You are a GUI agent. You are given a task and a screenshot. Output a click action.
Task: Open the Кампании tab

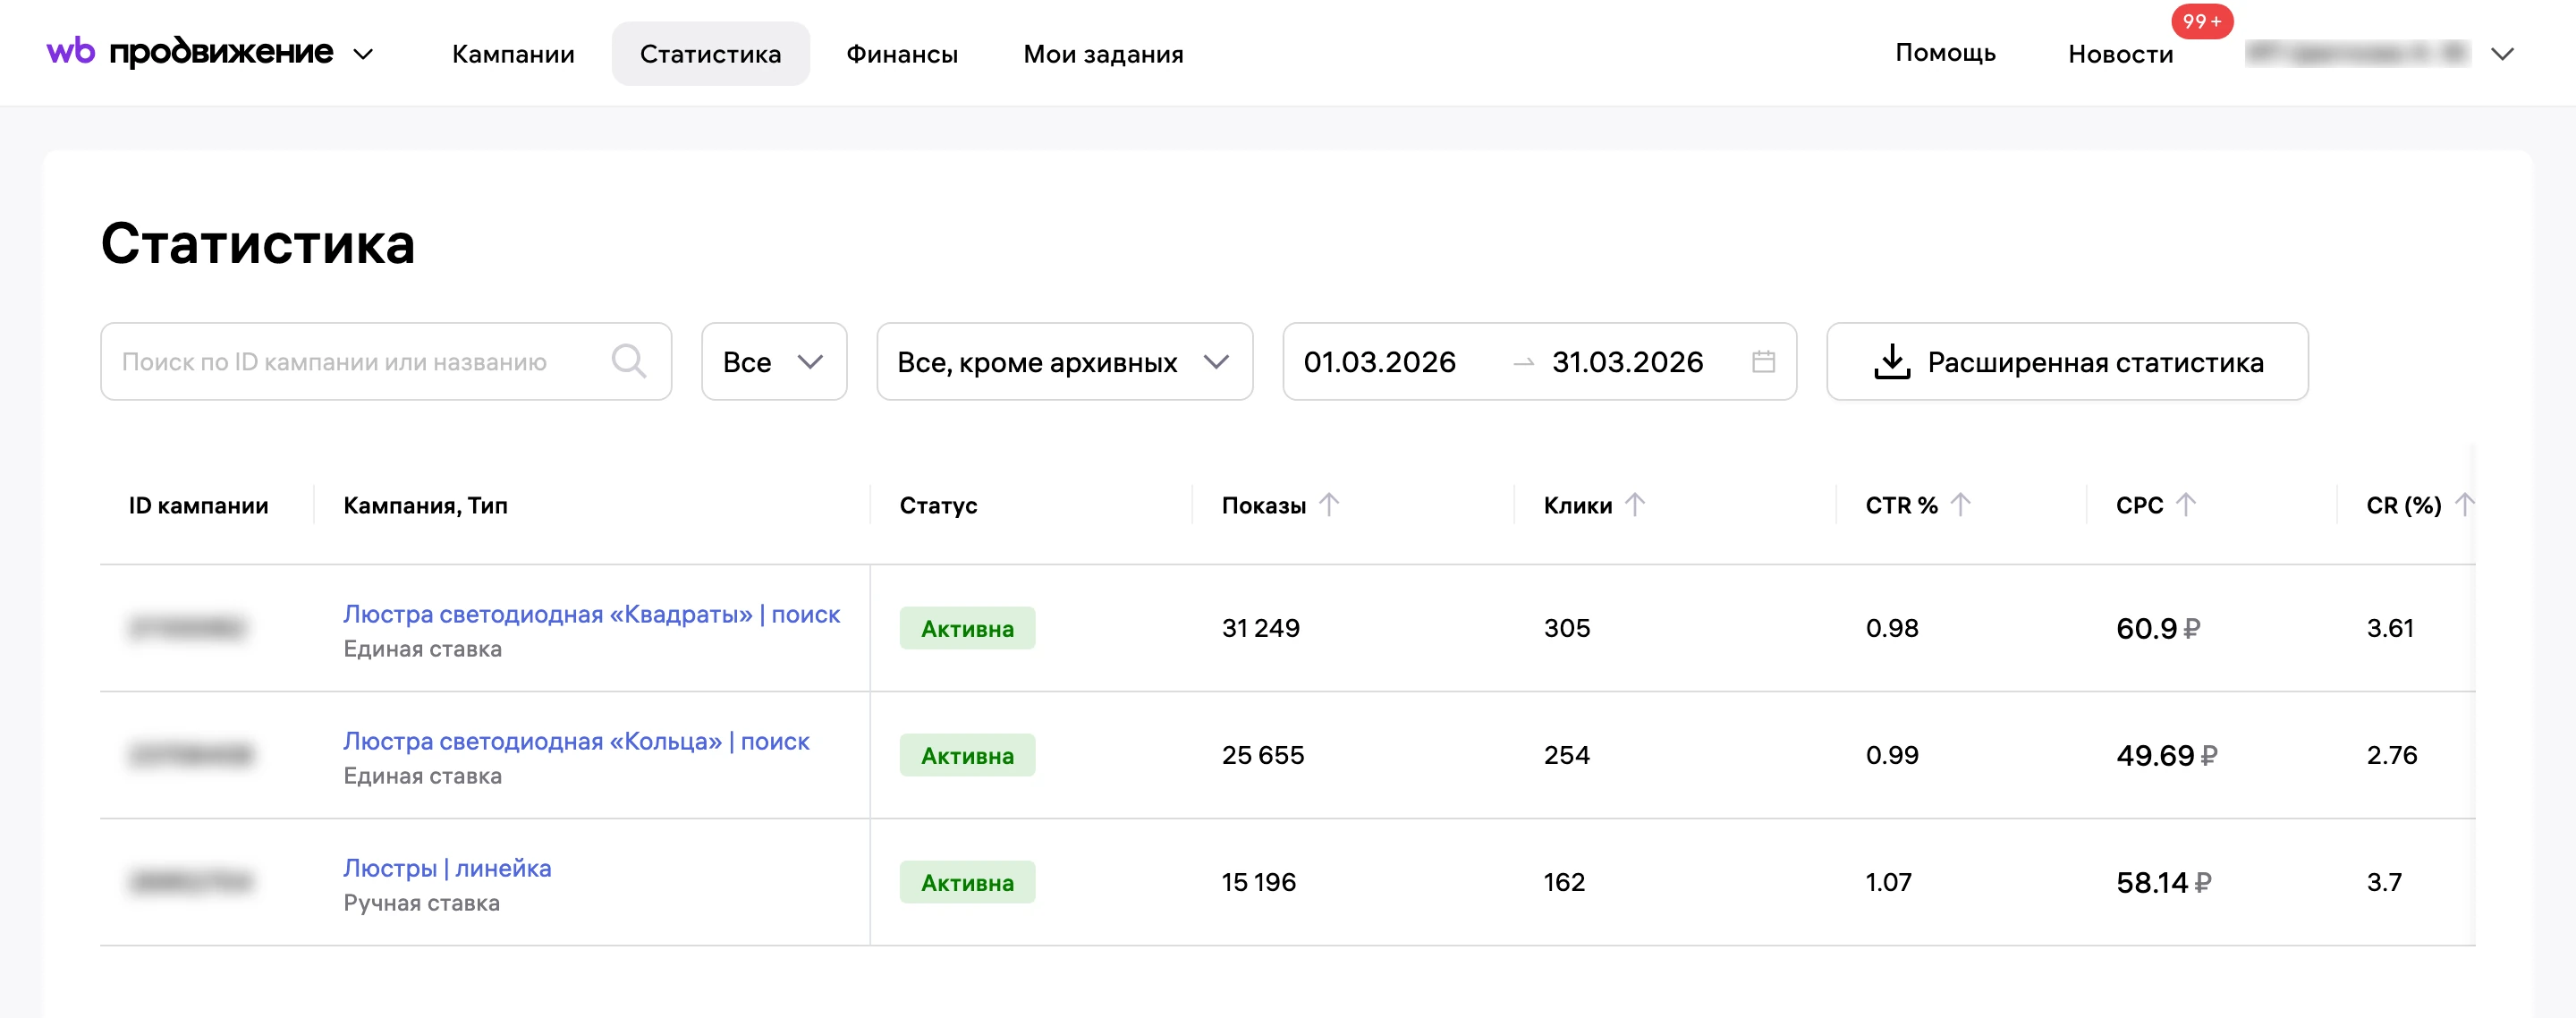click(x=513, y=54)
